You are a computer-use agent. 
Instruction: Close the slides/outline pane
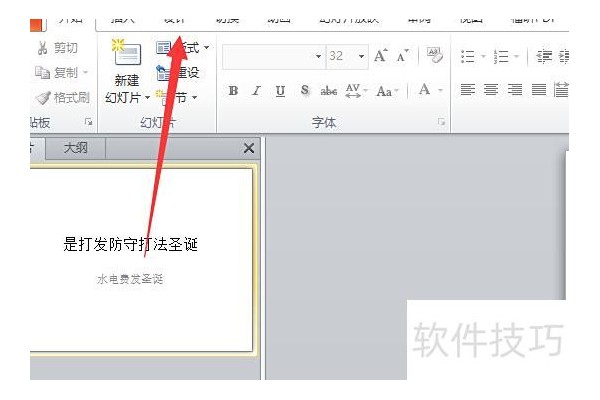(x=249, y=148)
